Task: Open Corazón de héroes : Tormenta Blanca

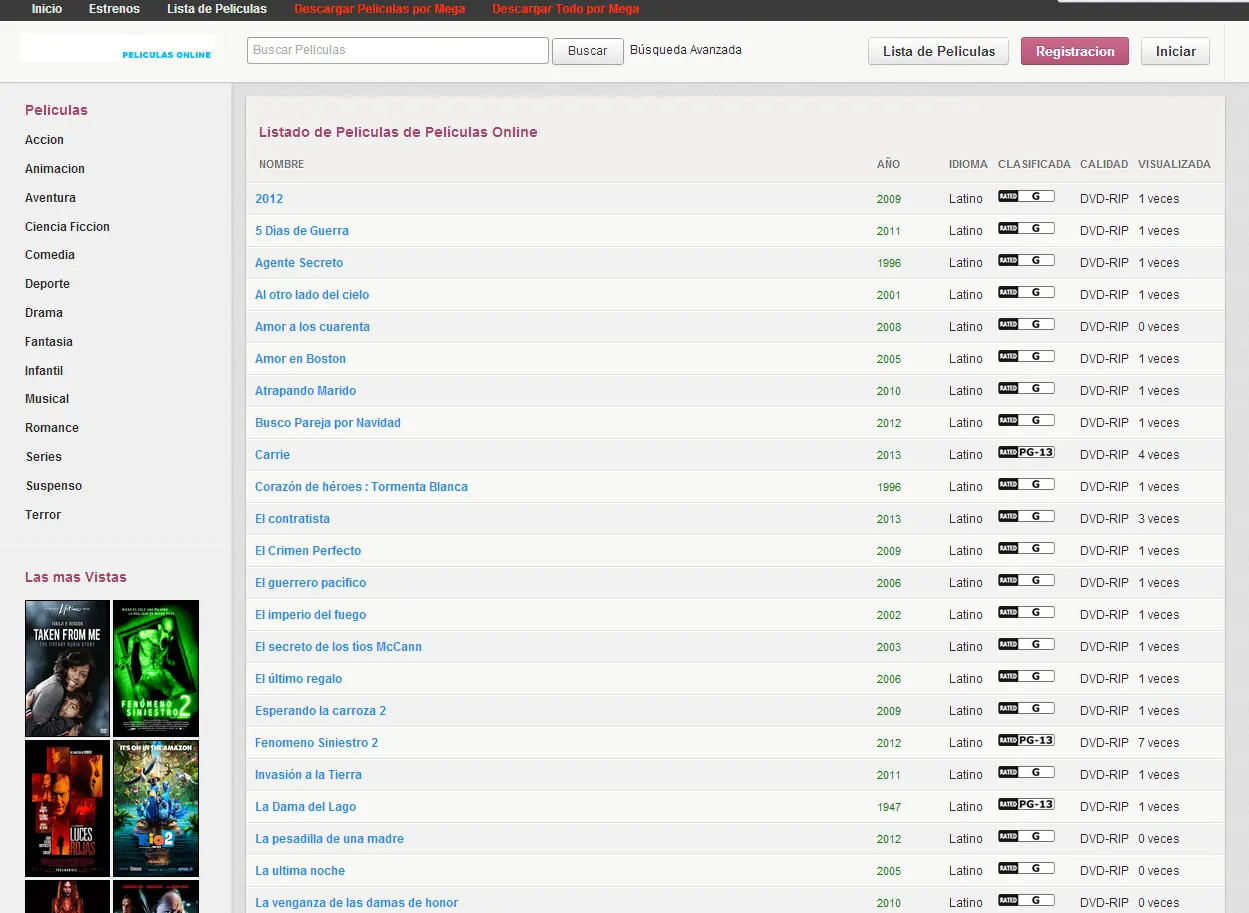Action: [361, 487]
